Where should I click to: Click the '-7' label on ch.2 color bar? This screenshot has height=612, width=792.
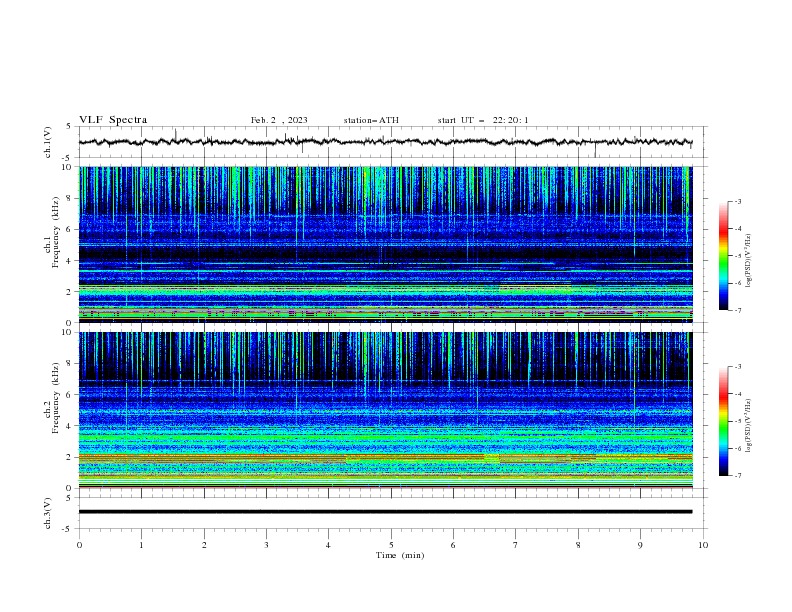[737, 475]
